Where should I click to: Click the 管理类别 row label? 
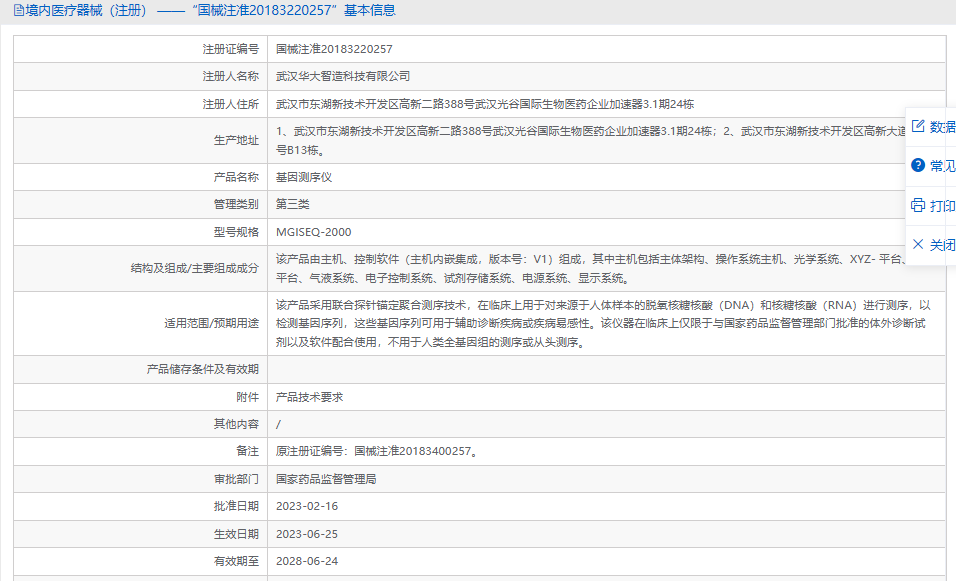tap(236, 204)
